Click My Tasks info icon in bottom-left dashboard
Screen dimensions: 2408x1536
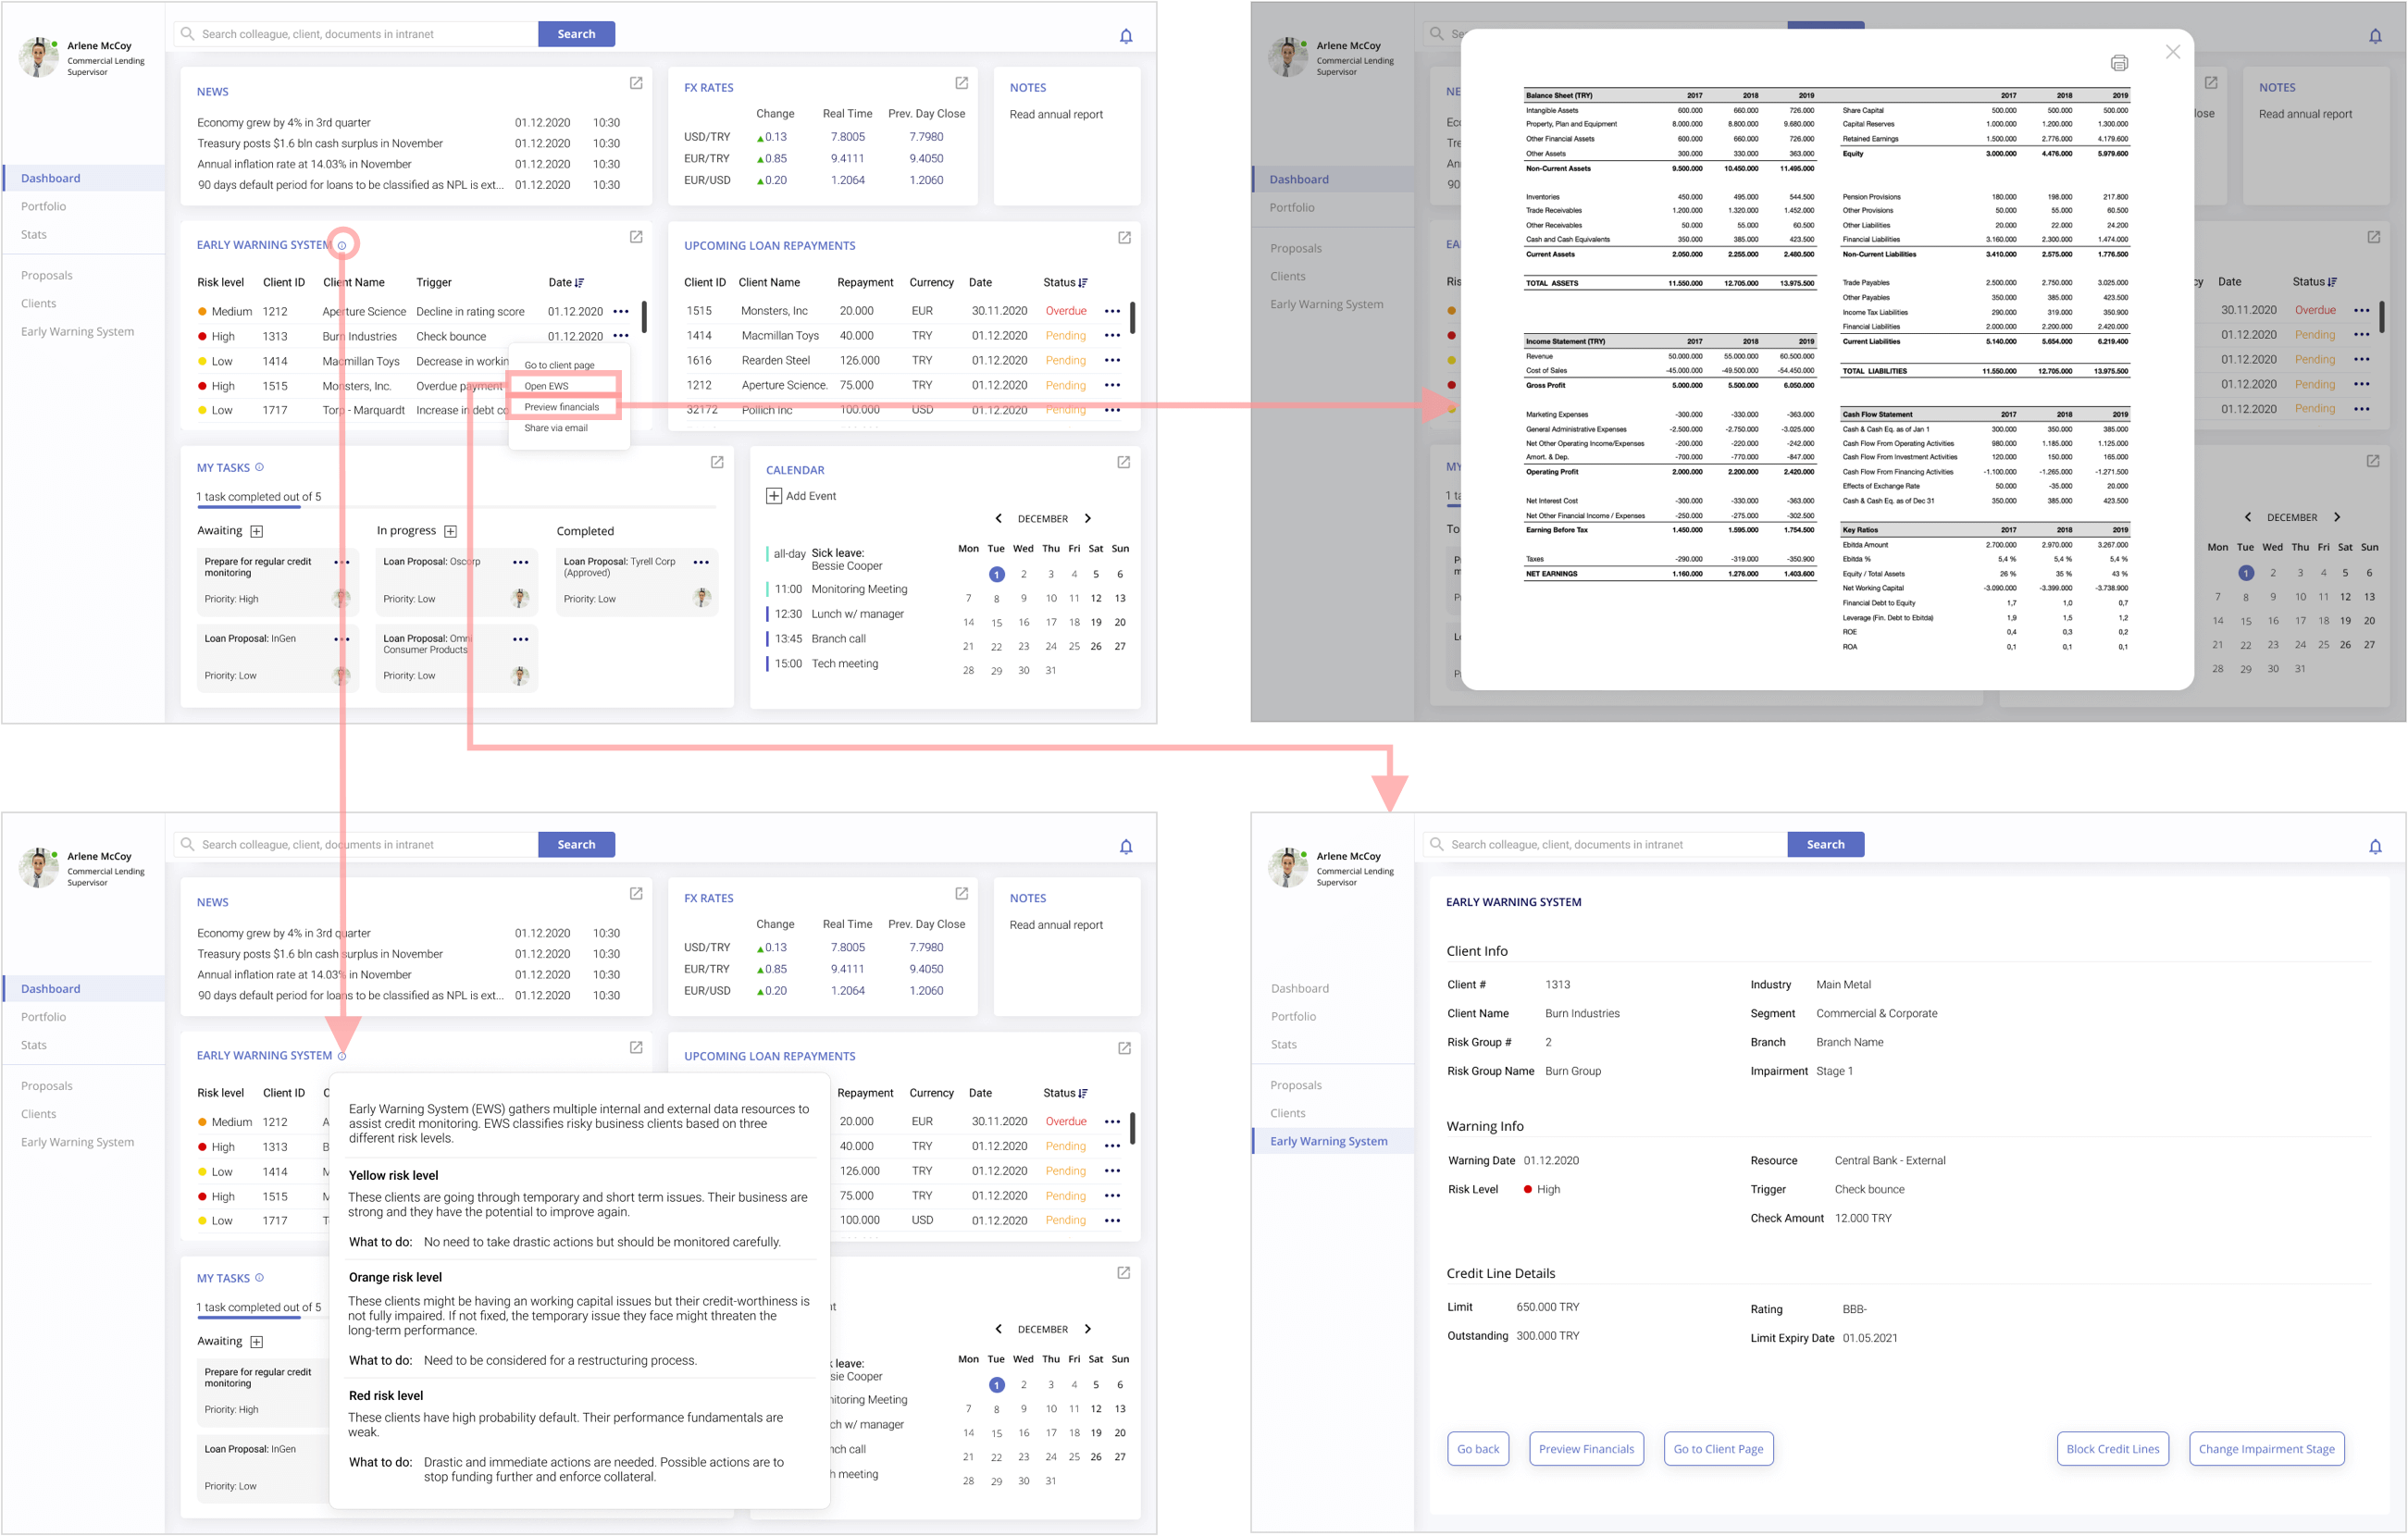coord(259,1278)
